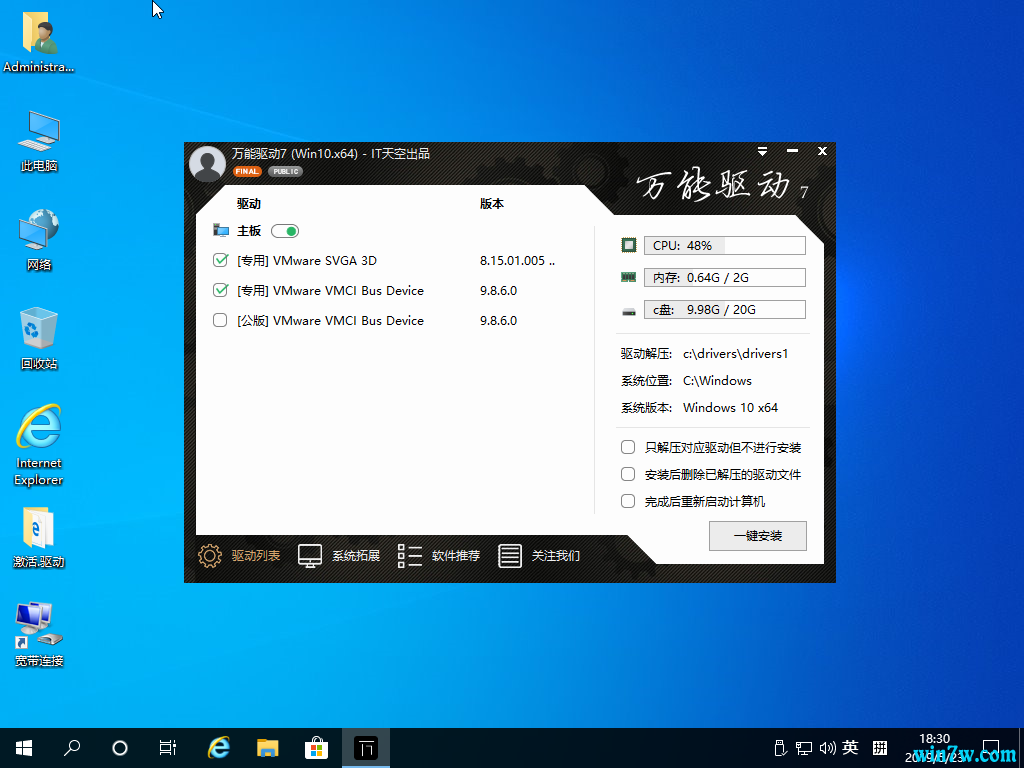
Task: Click the c:\drivers\drivers1 path
Action: tap(735, 354)
